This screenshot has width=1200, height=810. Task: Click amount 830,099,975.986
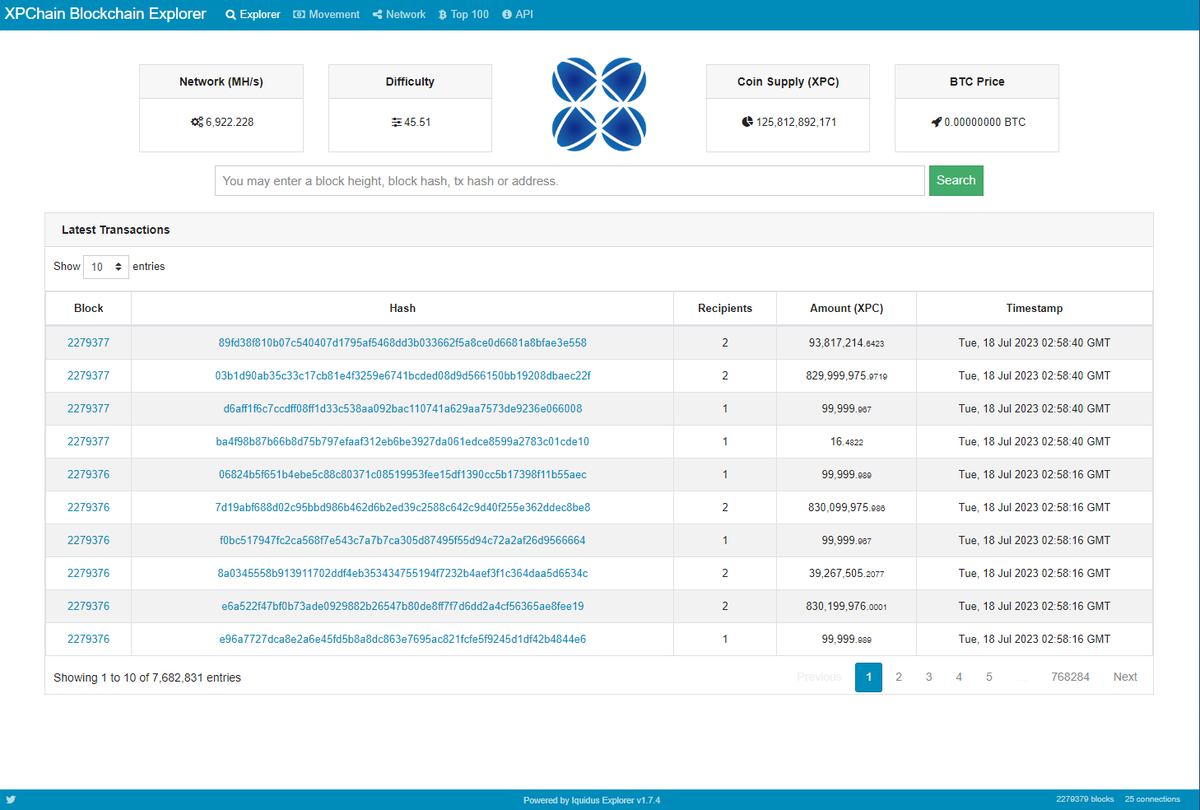click(x=846, y=508)
